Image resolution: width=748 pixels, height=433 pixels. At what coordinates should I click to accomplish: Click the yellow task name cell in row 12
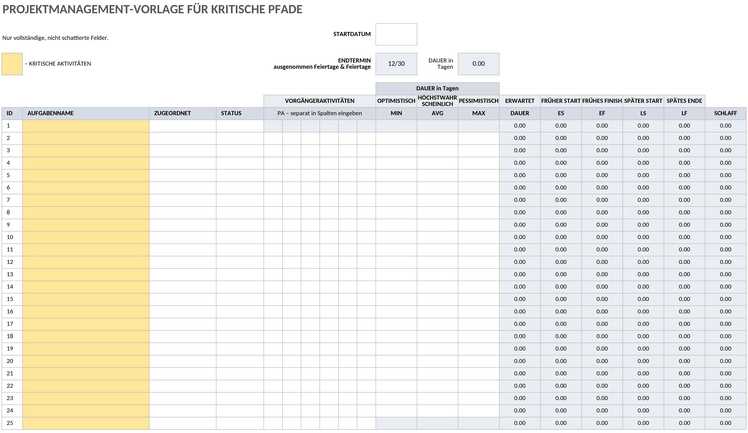tap(86, 262)
